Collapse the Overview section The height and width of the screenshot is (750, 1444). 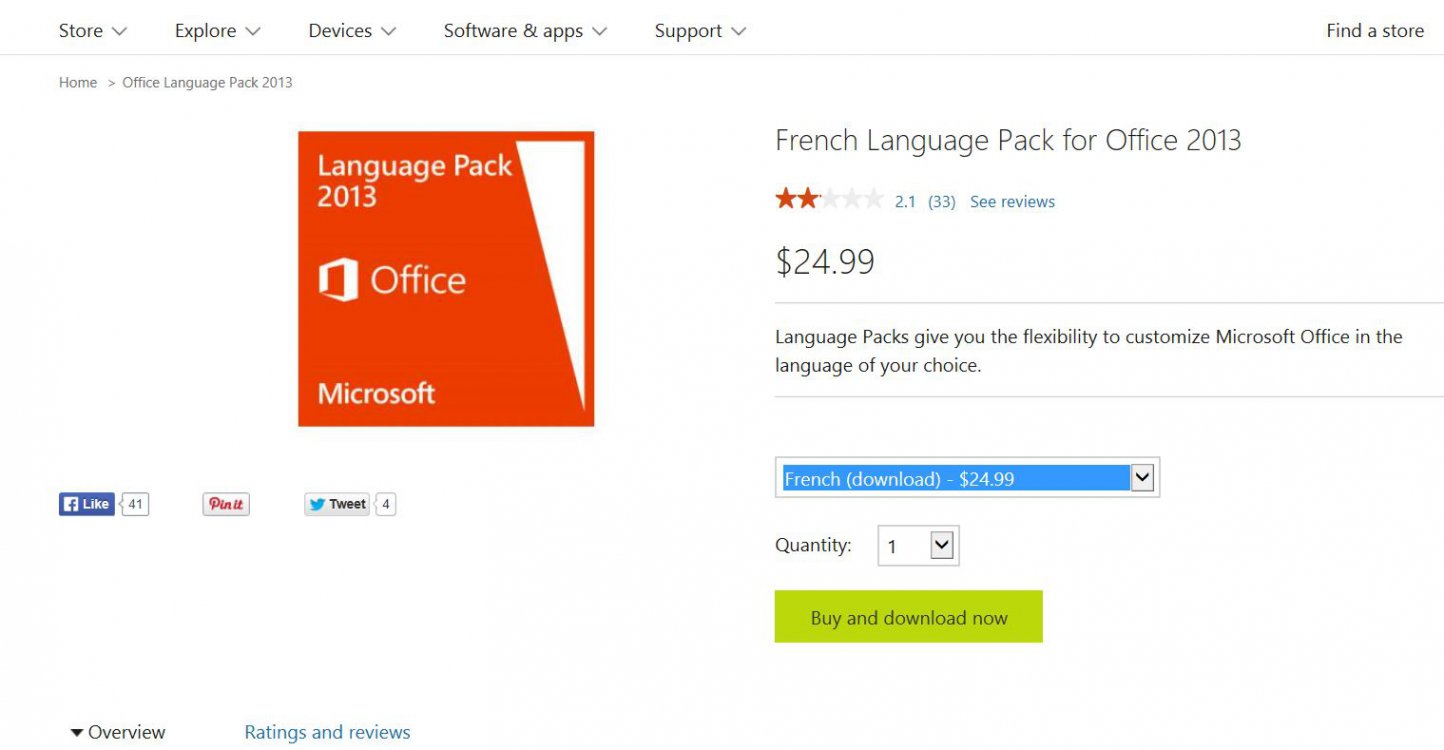[x=117, y=732]
